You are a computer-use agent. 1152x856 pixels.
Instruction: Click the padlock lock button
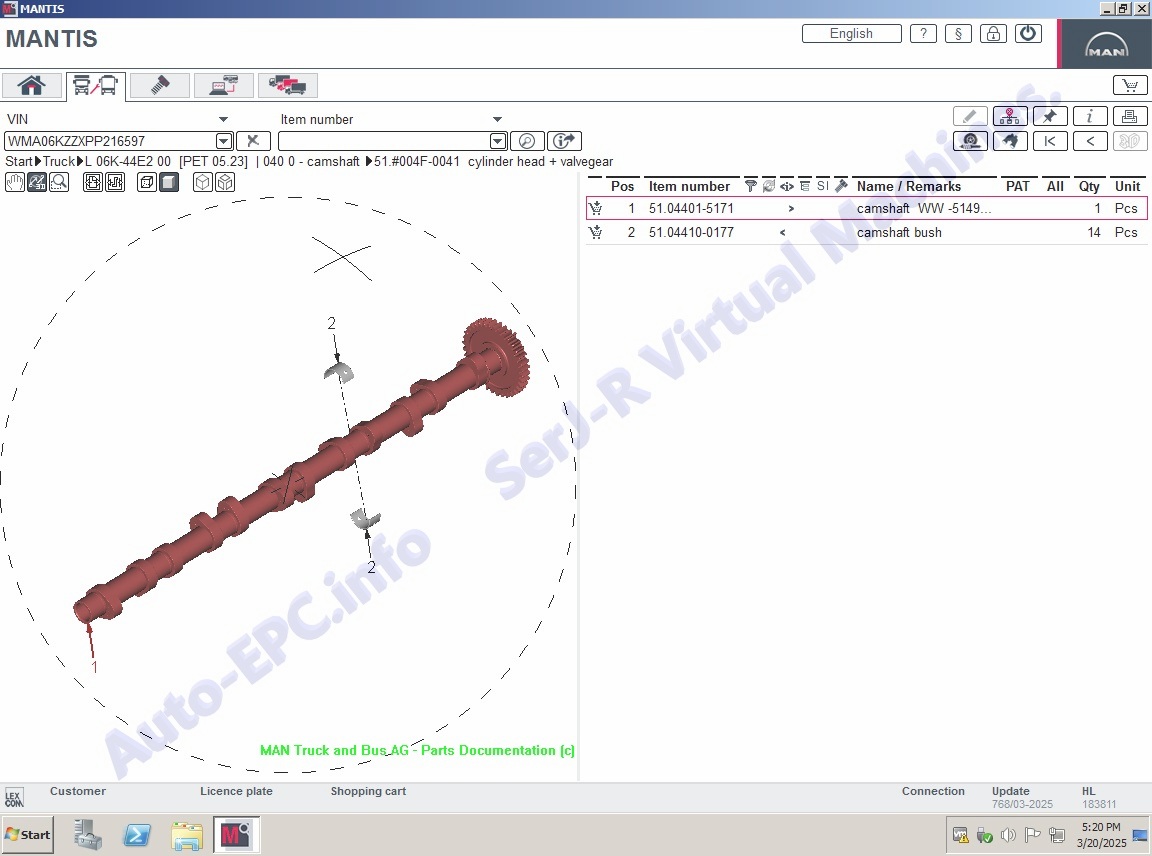pos(993,34)
